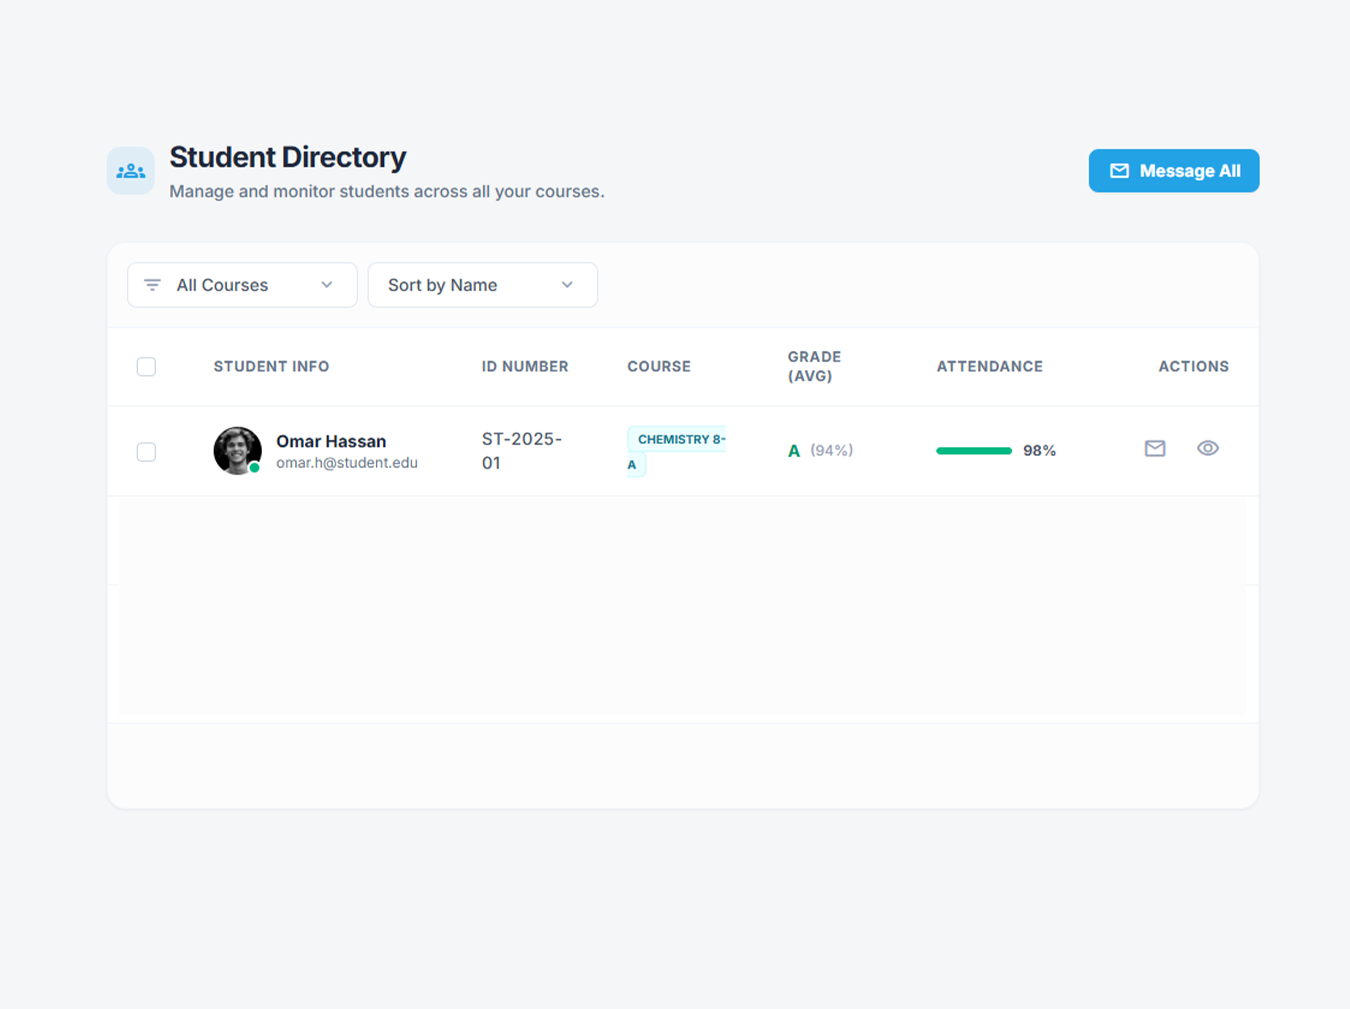Click the omar.h@student.edu email address
The width and height of the screenshot is (1350, 1009).
(x=347, y=463)
